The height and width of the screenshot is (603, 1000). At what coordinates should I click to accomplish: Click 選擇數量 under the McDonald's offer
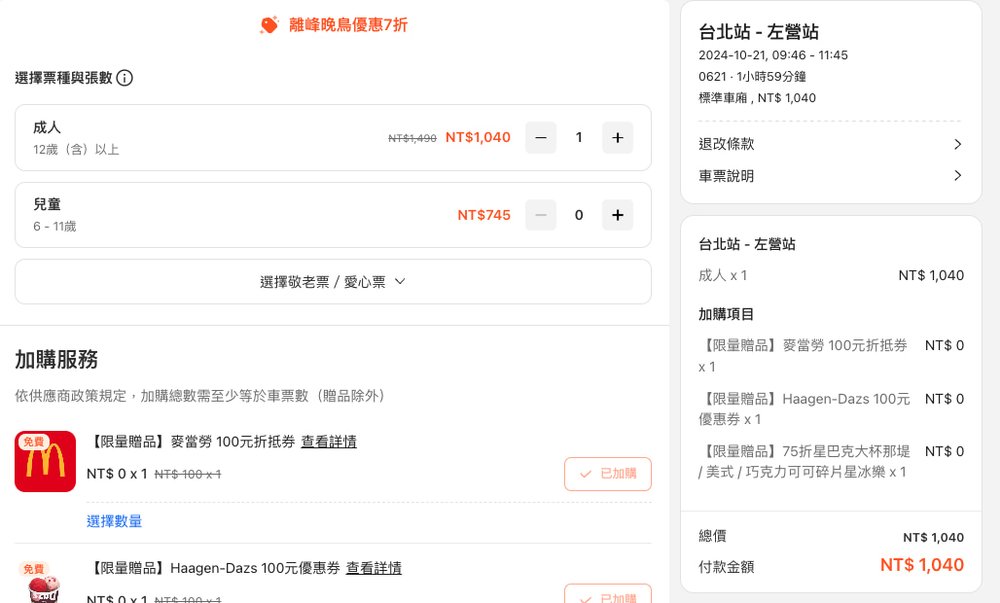point(113,521)
